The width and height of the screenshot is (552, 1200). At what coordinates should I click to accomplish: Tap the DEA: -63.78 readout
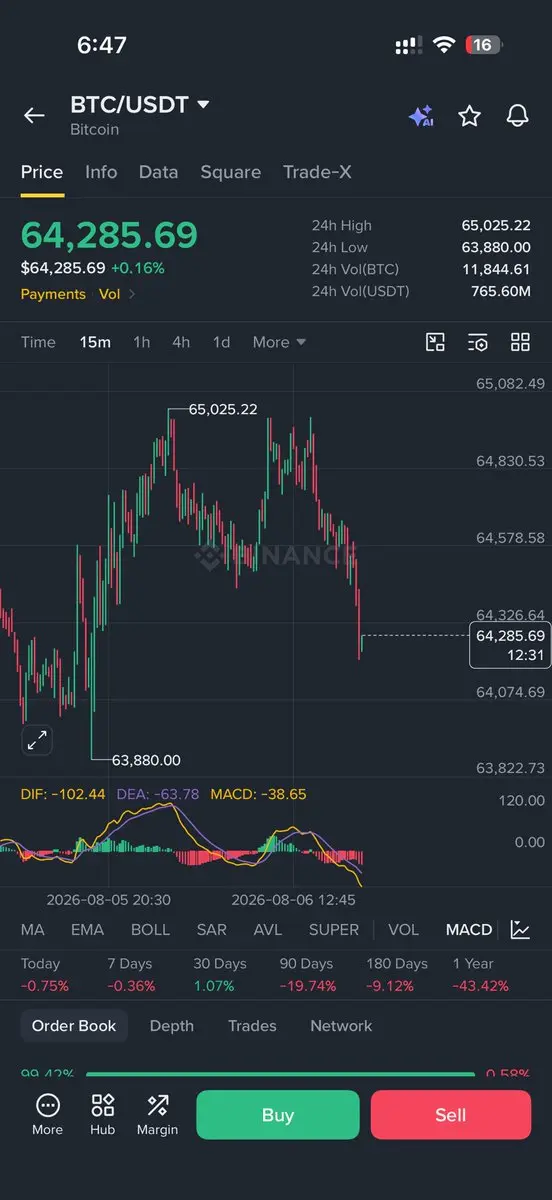tap(157, 794)
